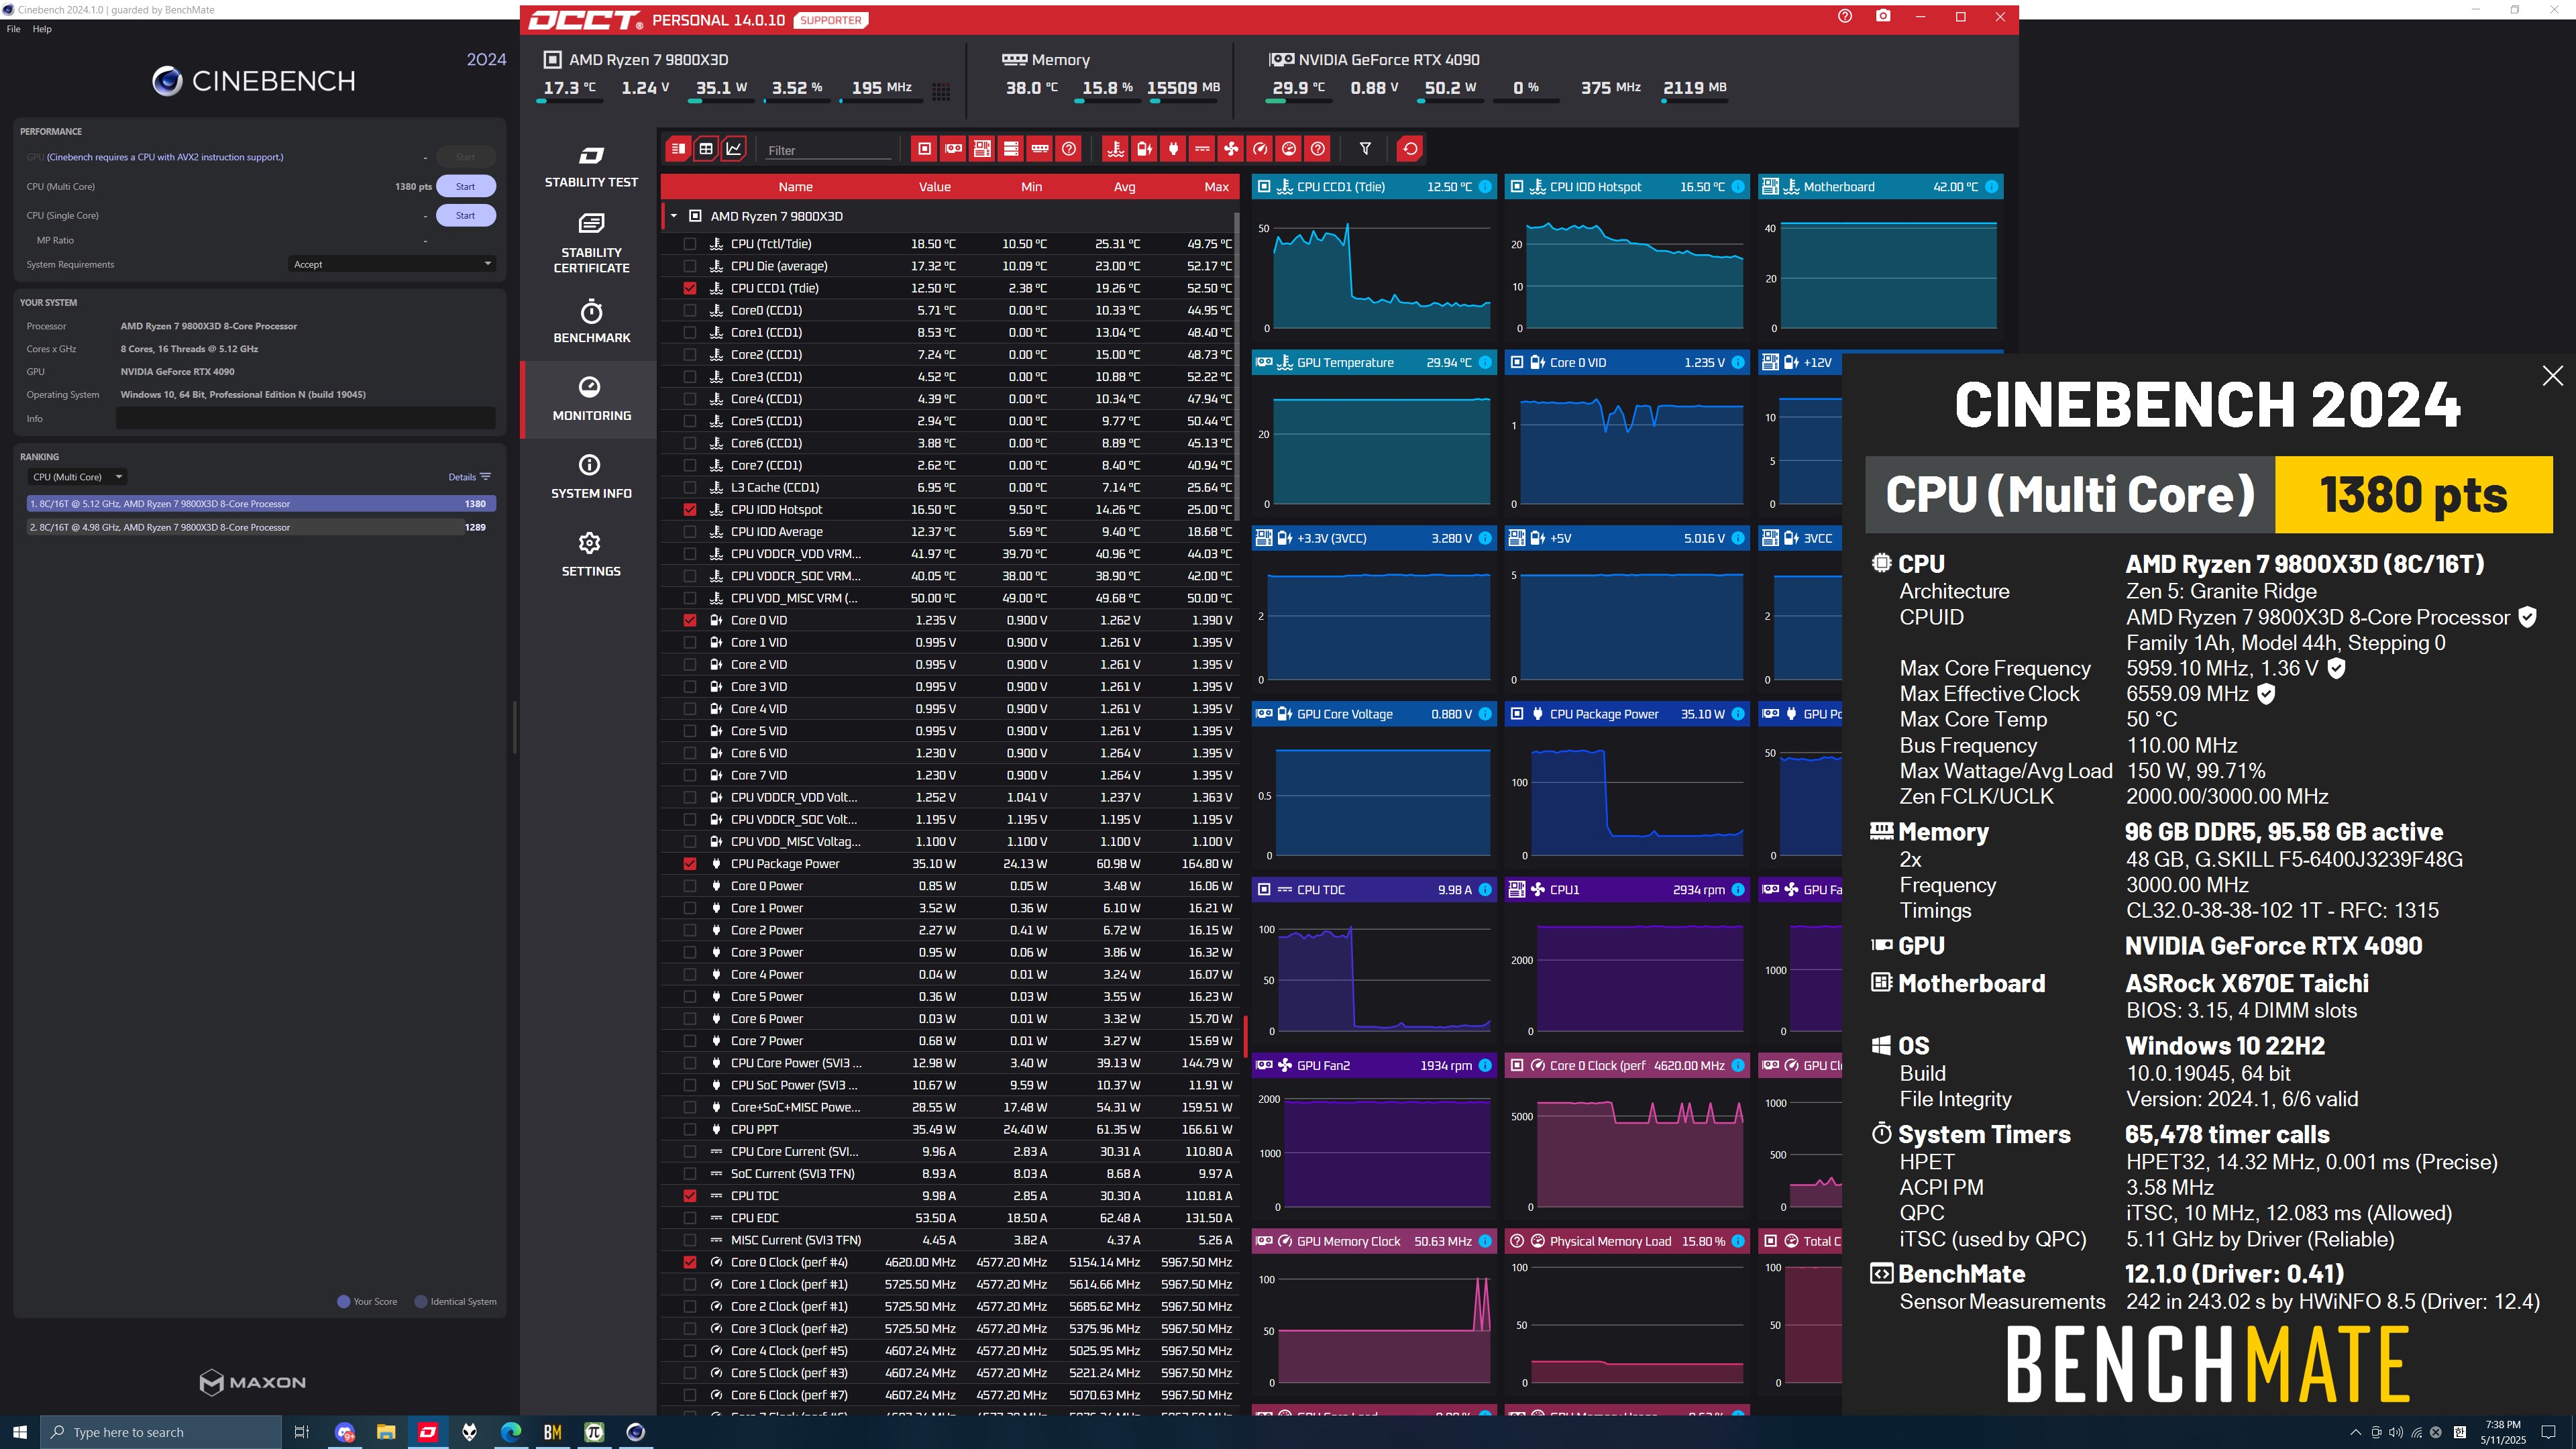
Task: Check the CPU PPT row checkbox
Action: click(690, 1130)
